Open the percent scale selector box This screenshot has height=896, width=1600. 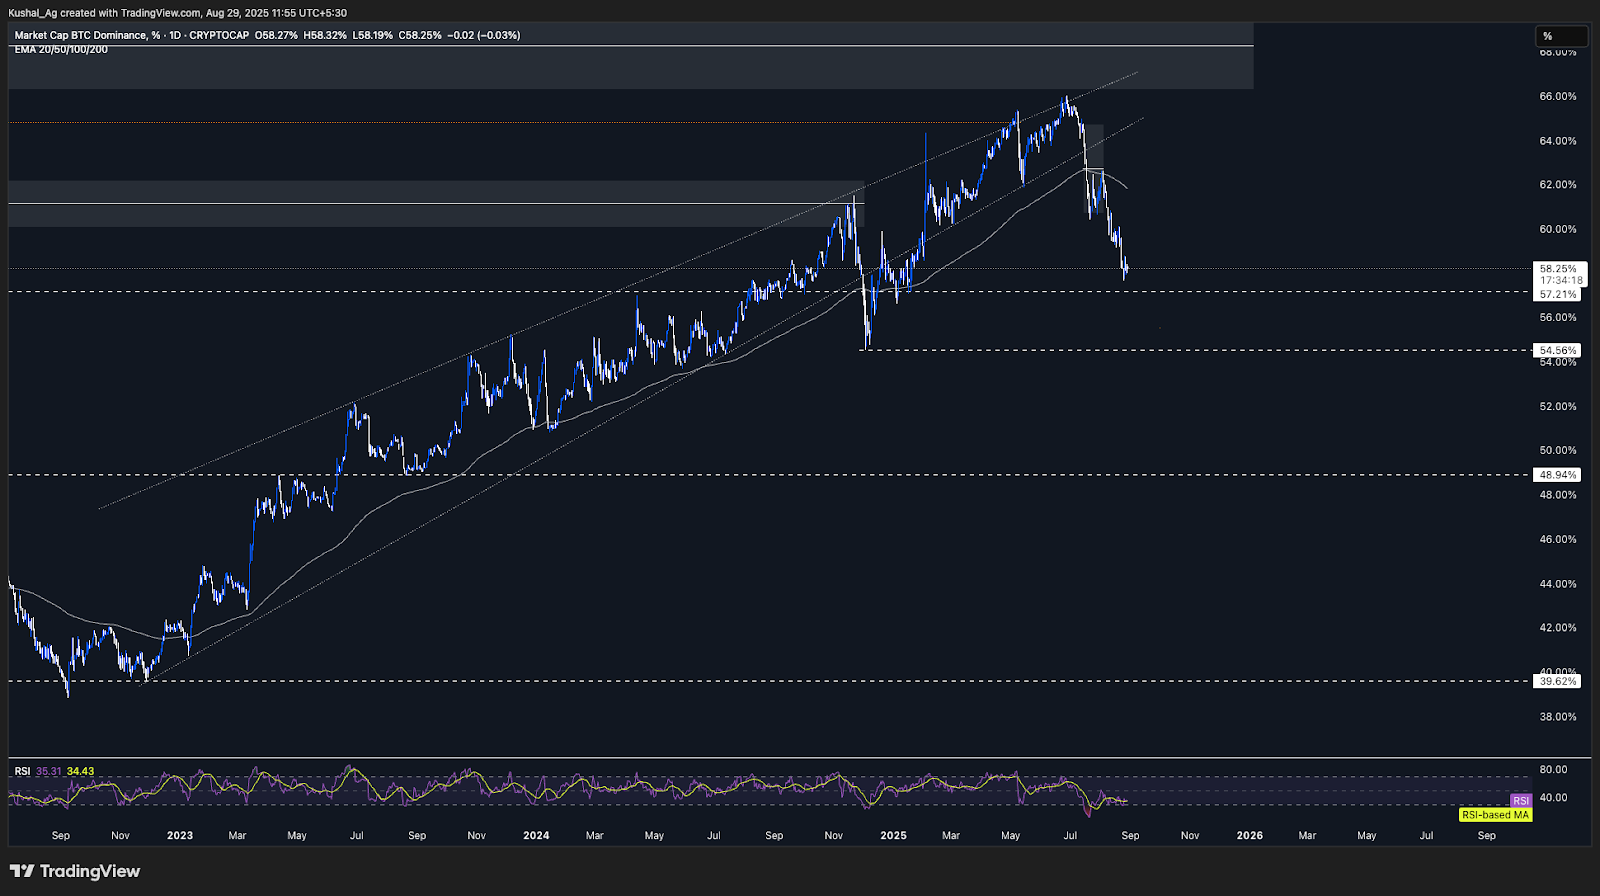(x=1561, y=36)
